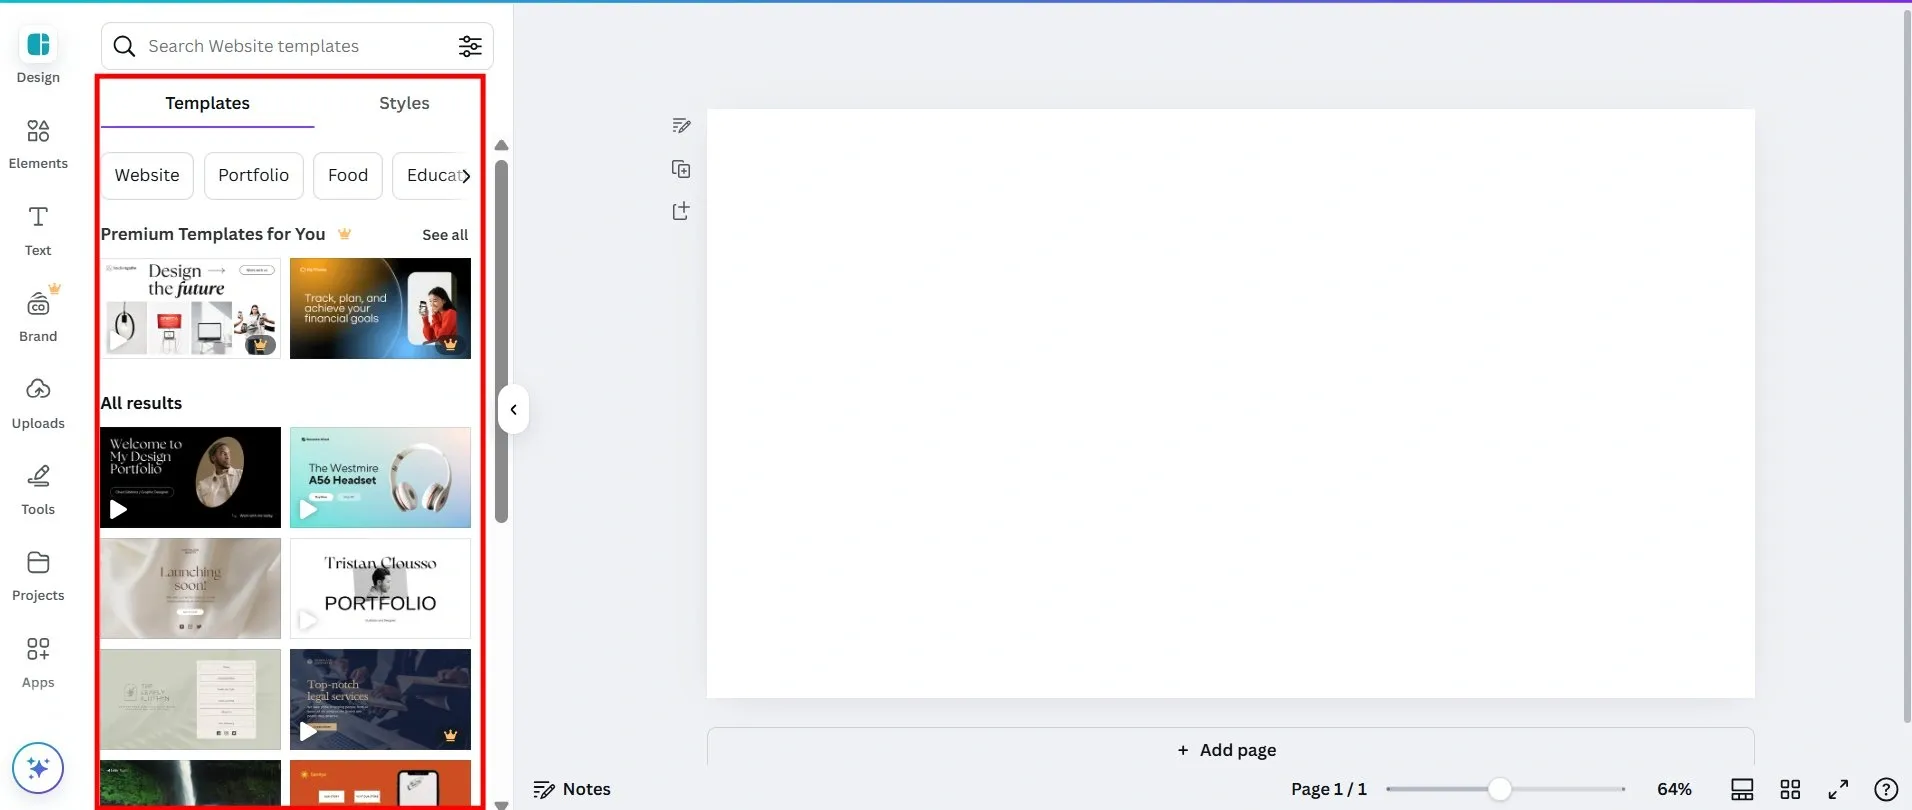This screenshot has width=1912, height=810.
Task: Switch to the Templates tab
Action: coord(207,103)
